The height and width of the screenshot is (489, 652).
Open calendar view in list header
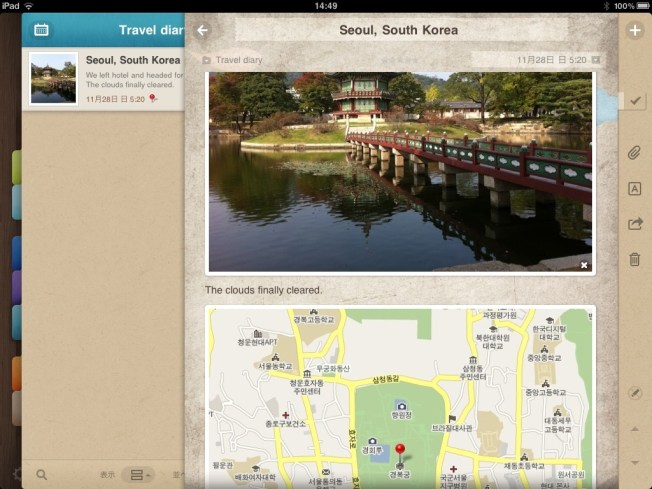(x=41, y=30)
